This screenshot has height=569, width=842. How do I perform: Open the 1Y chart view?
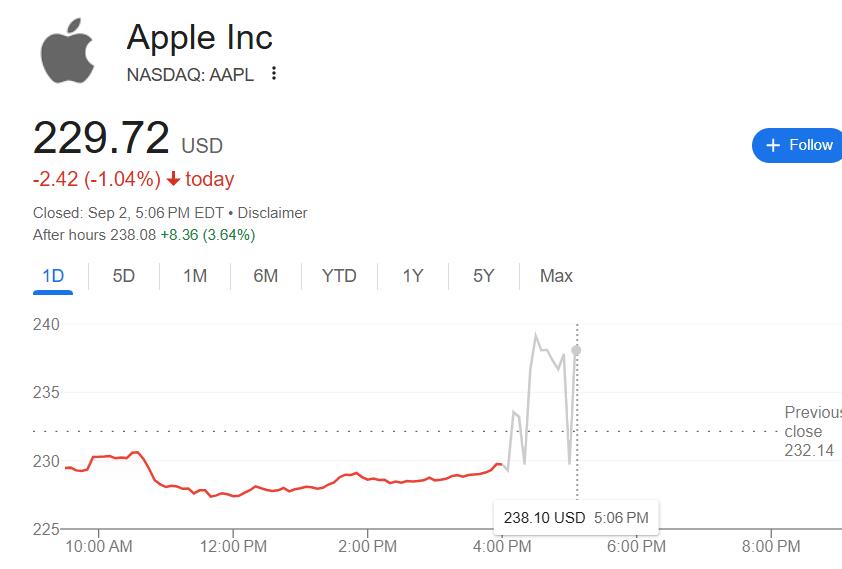point(413,276)
